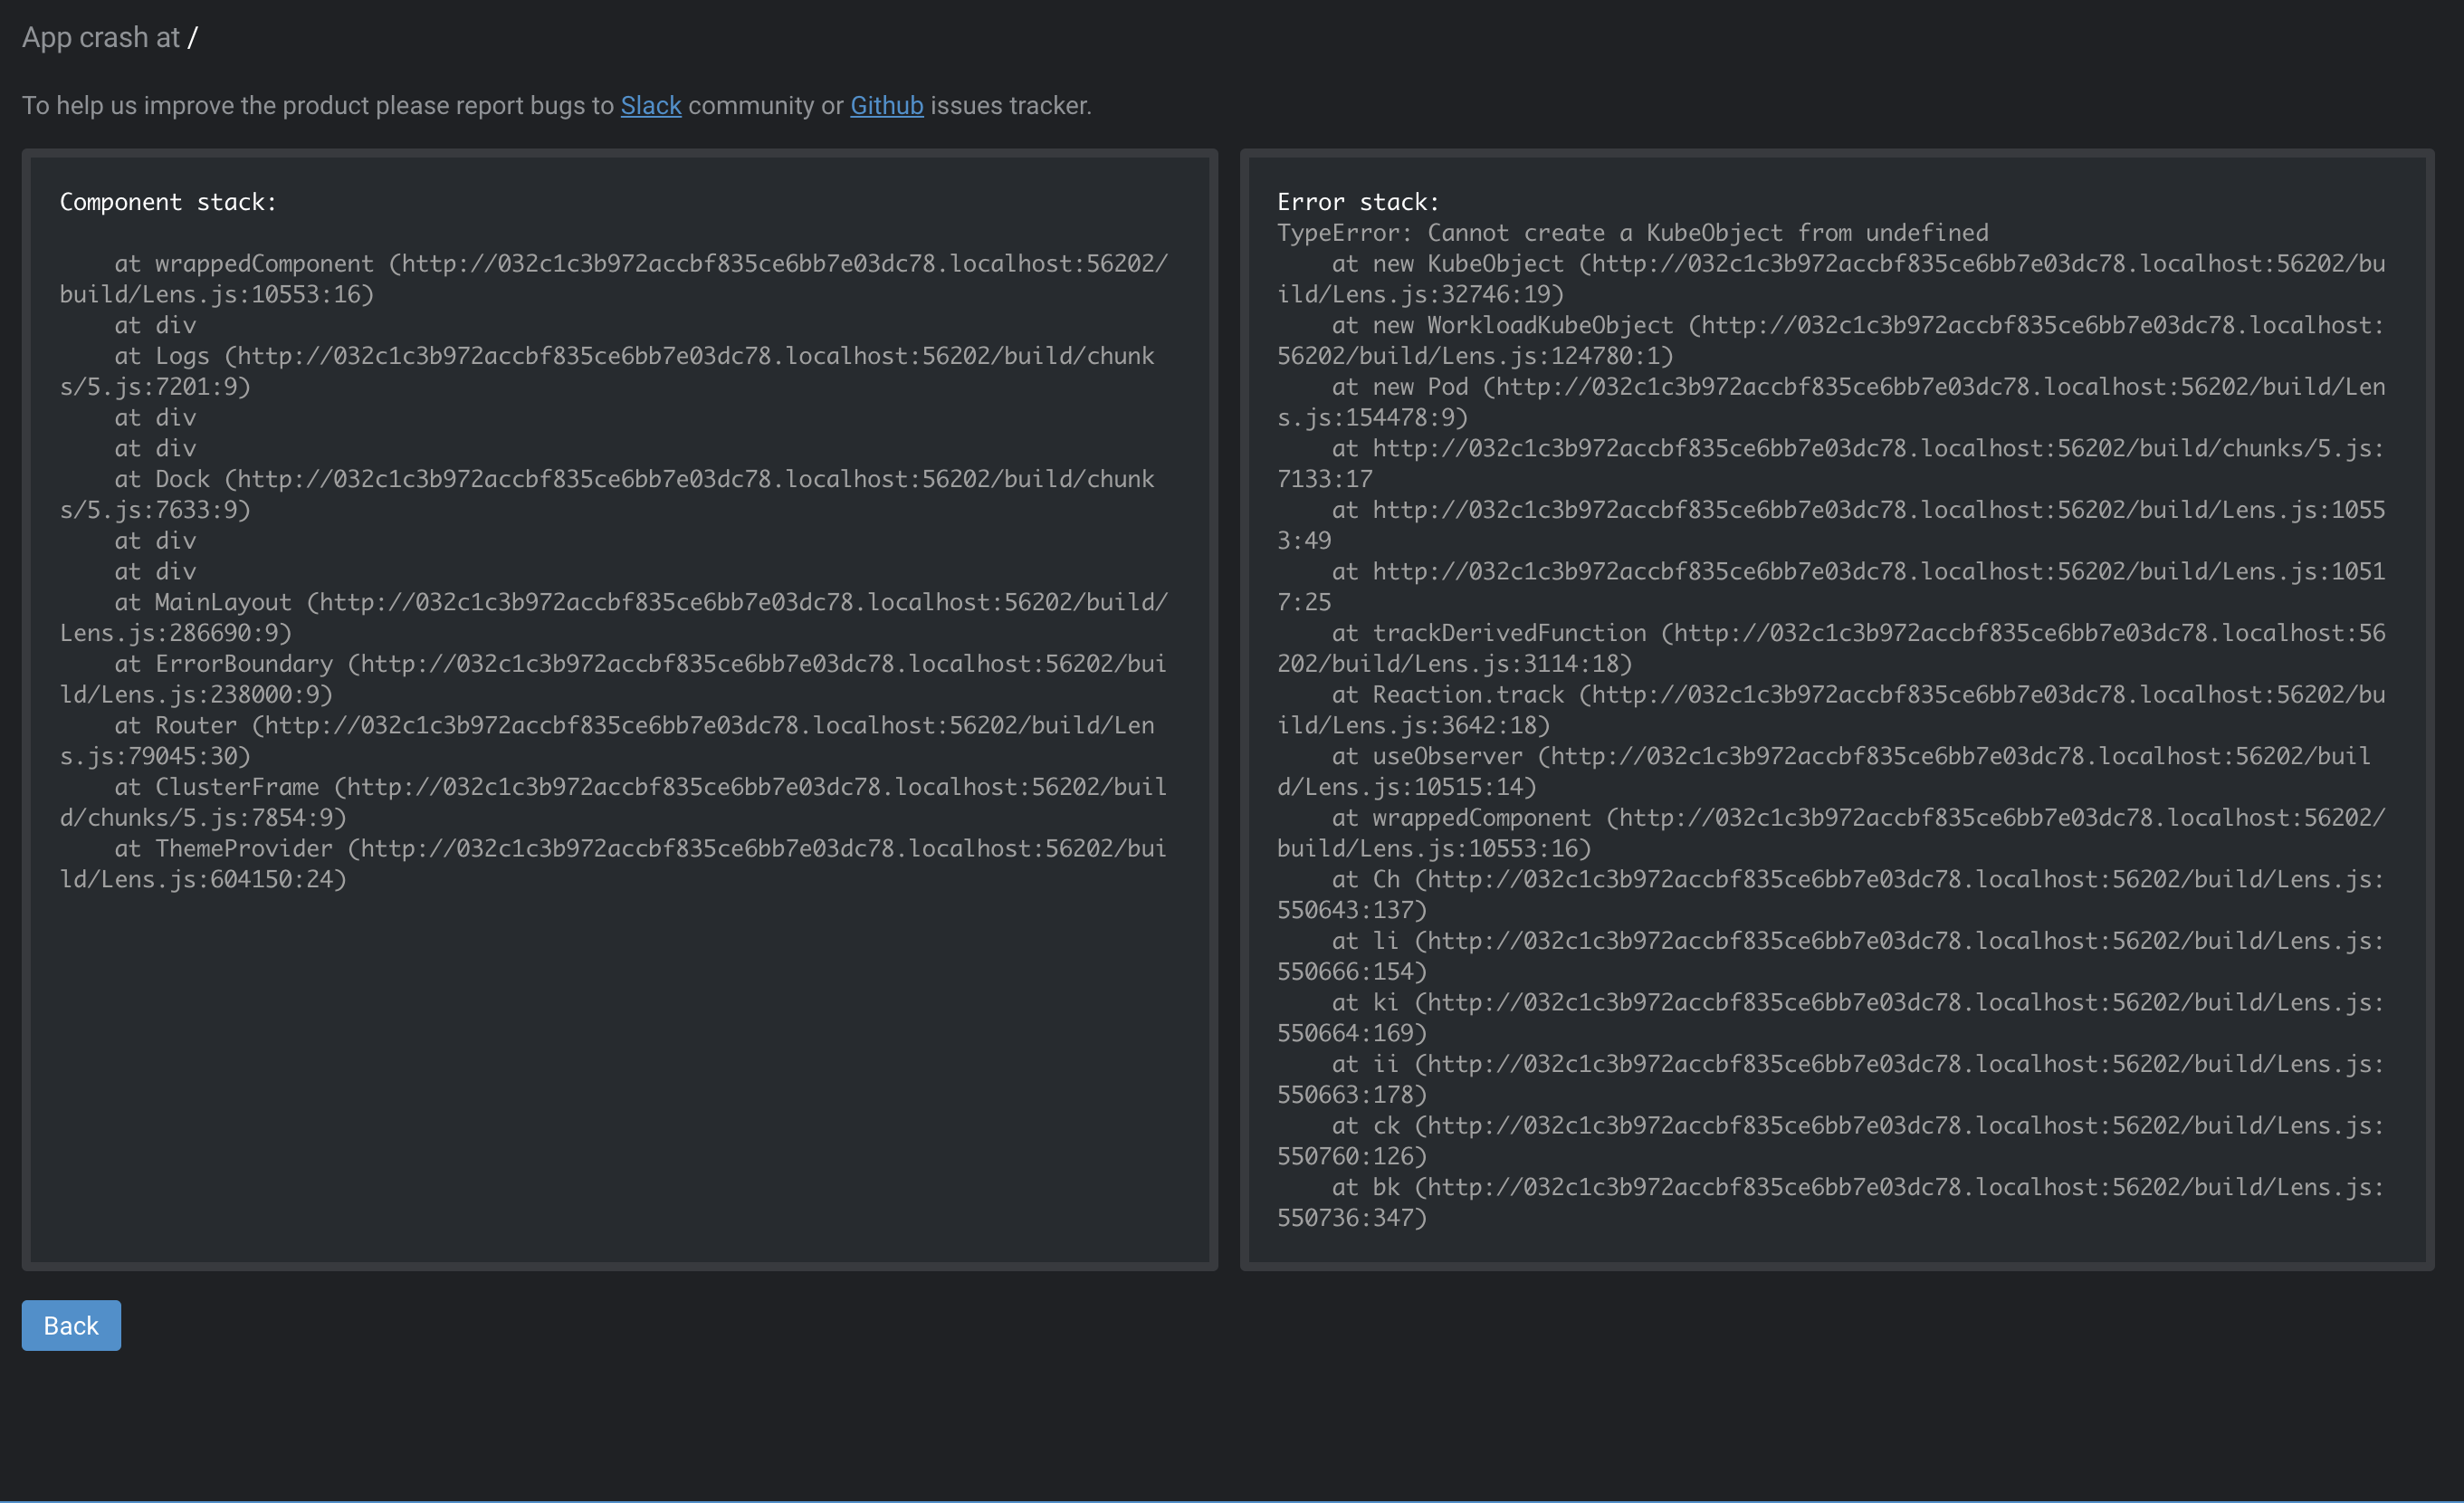Click the 'at li' stack line

click(x=1831, y=956)
